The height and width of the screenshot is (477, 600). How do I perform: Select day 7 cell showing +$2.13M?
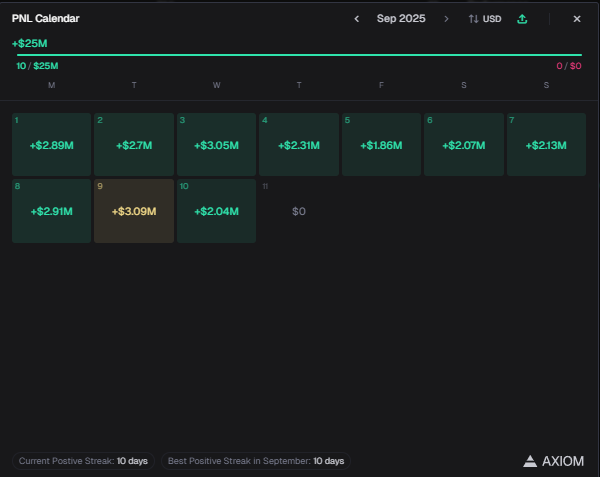tap(546, 144)
